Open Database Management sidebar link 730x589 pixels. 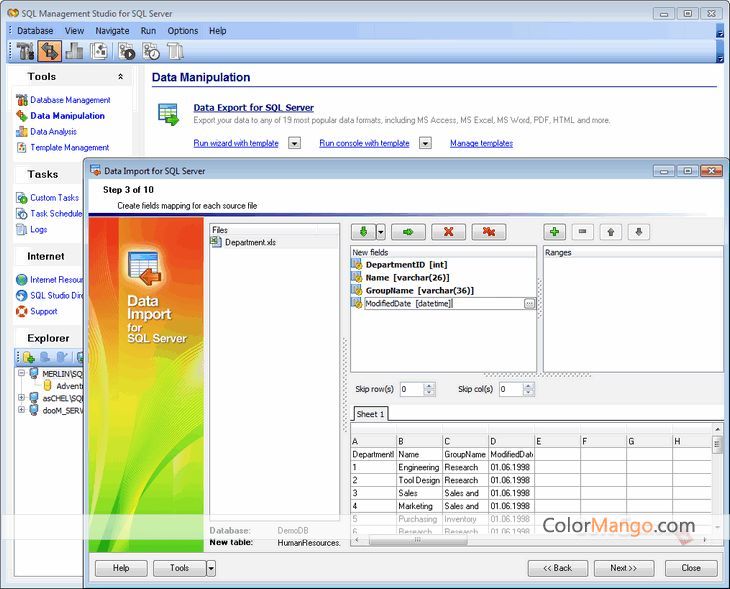[x=70, y=100]
